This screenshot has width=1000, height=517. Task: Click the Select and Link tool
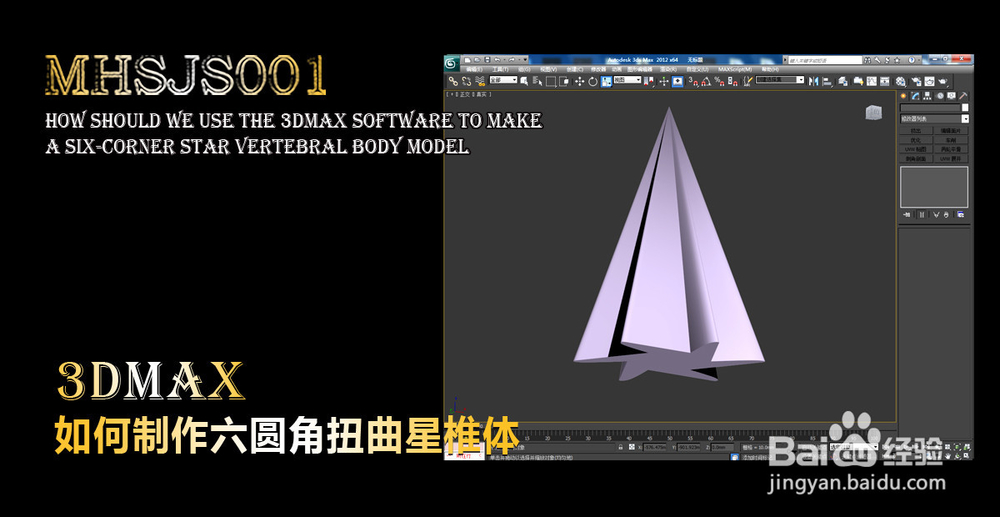coord(453,81)
